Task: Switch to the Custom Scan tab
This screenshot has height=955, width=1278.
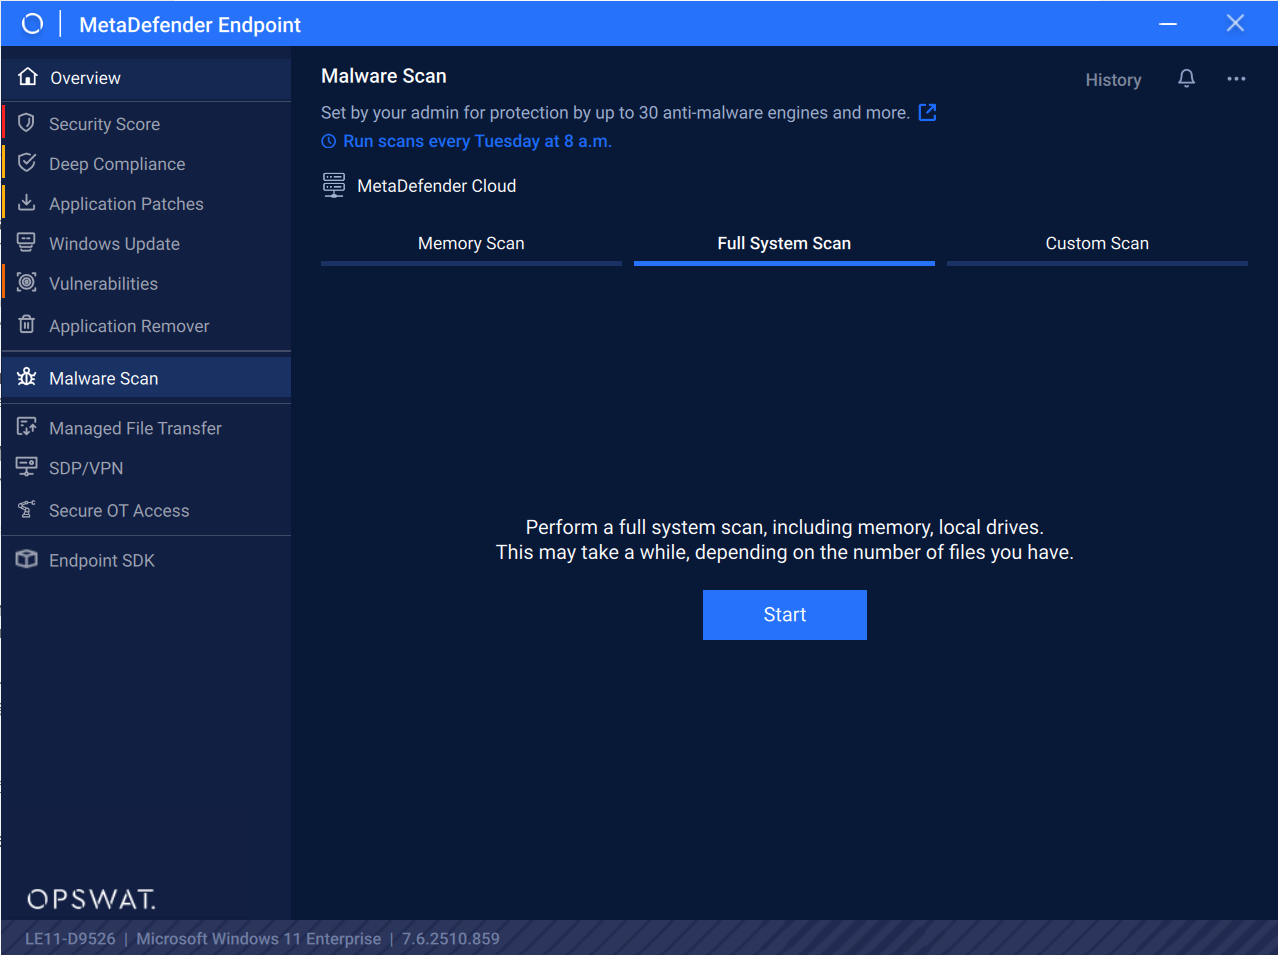Action: click(x=1097, y=244)
